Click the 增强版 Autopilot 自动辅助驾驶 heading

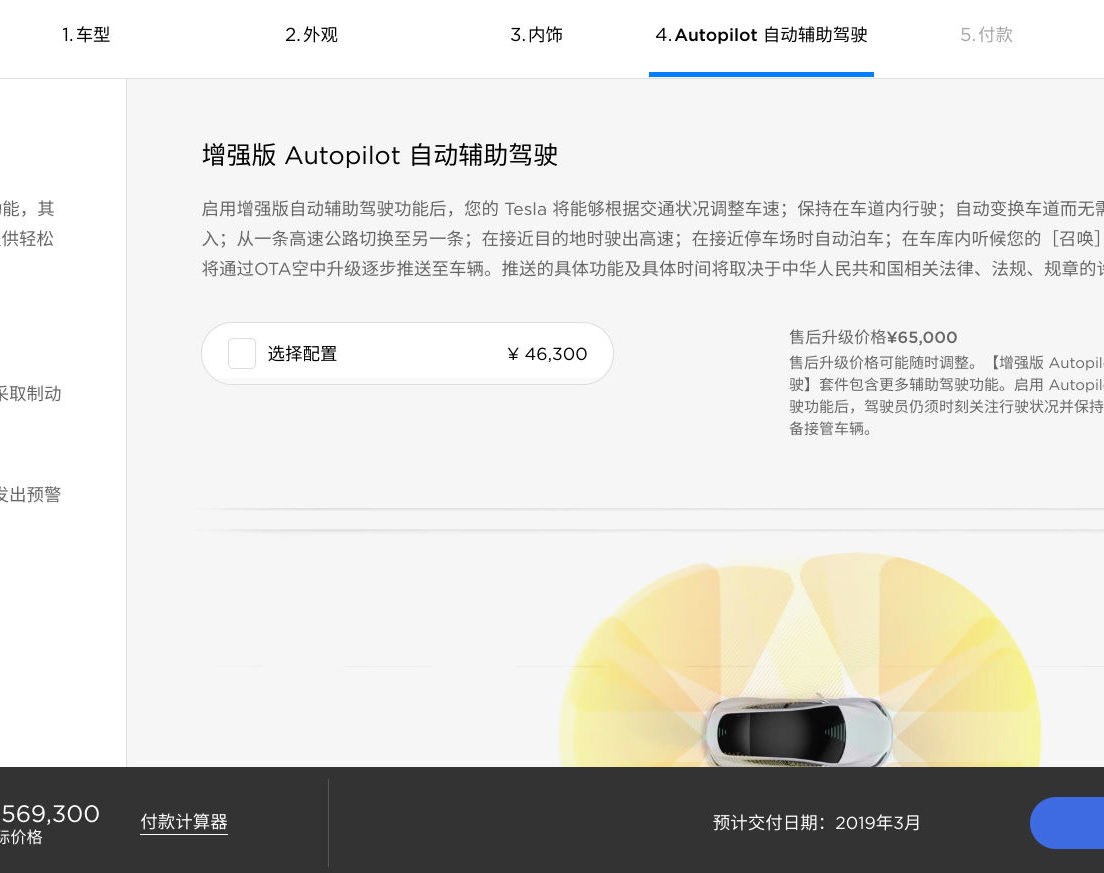[380, 155]
